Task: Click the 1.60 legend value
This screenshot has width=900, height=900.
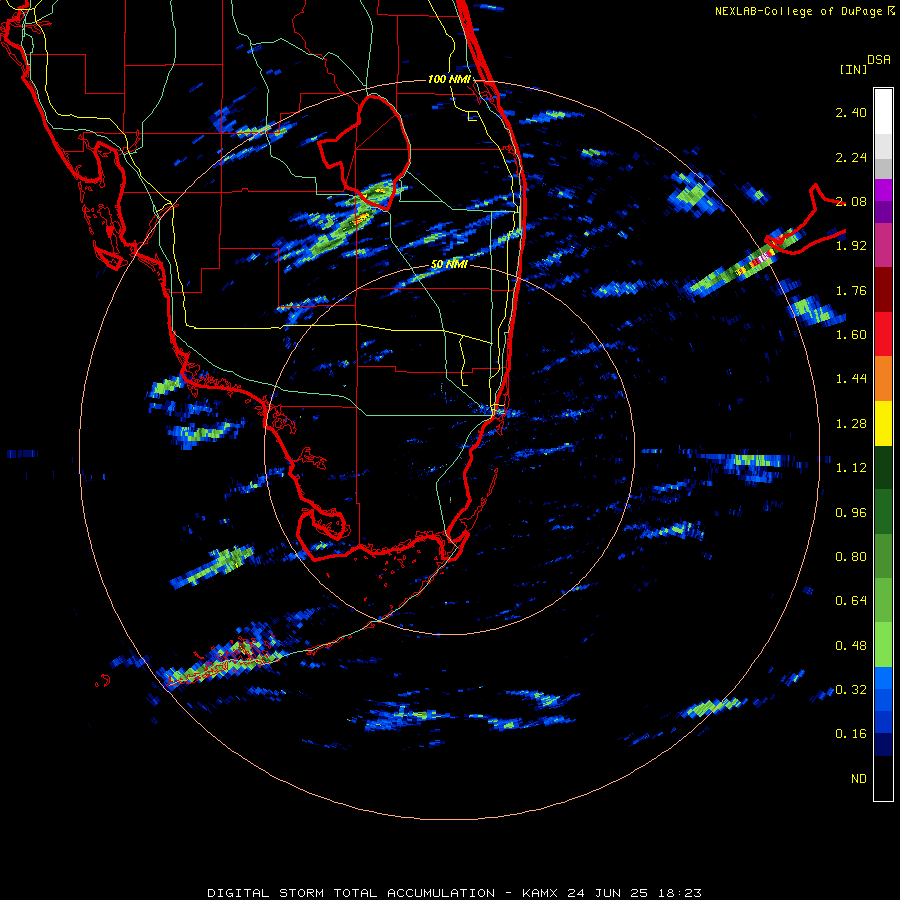Action: [x=851, y=335]
